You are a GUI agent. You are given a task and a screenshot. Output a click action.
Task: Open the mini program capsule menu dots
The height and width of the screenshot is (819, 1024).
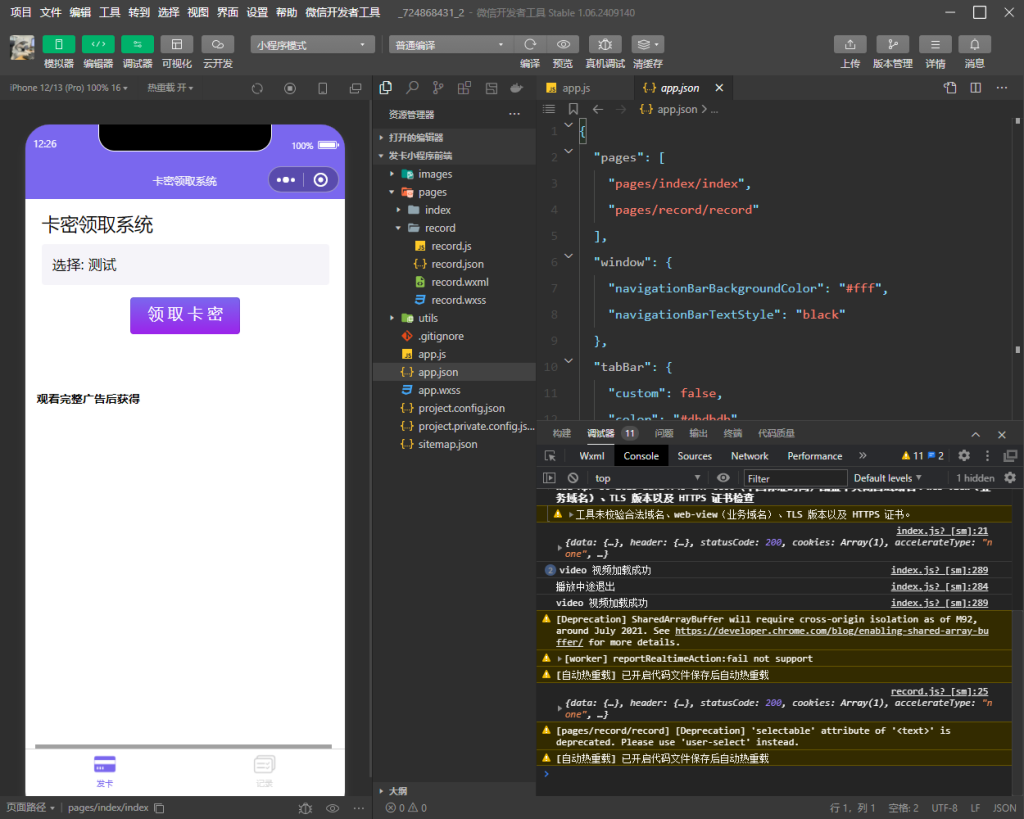click(x=286, y=180)
